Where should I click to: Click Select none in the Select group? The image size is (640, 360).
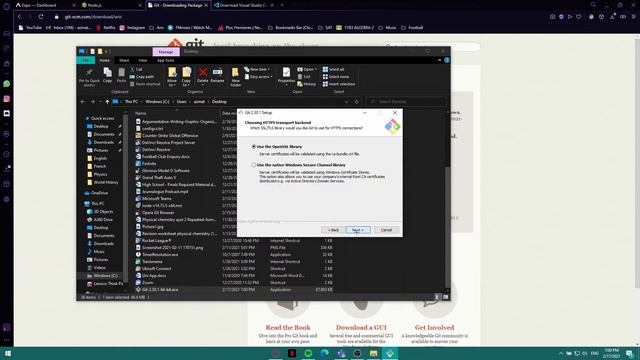click(x=336, y=77)
